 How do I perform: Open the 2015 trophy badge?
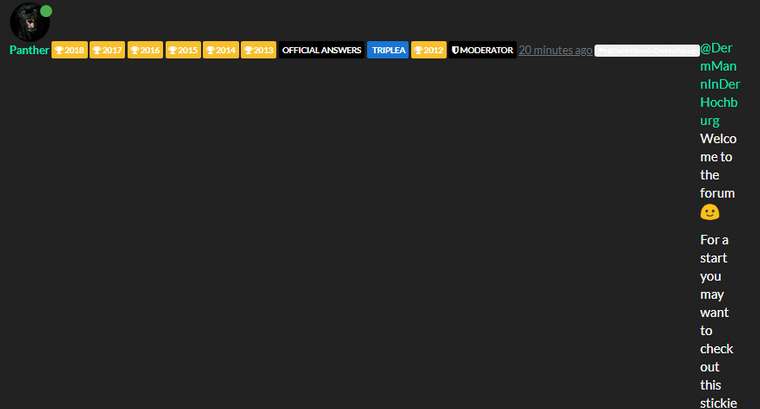[182, 50]
